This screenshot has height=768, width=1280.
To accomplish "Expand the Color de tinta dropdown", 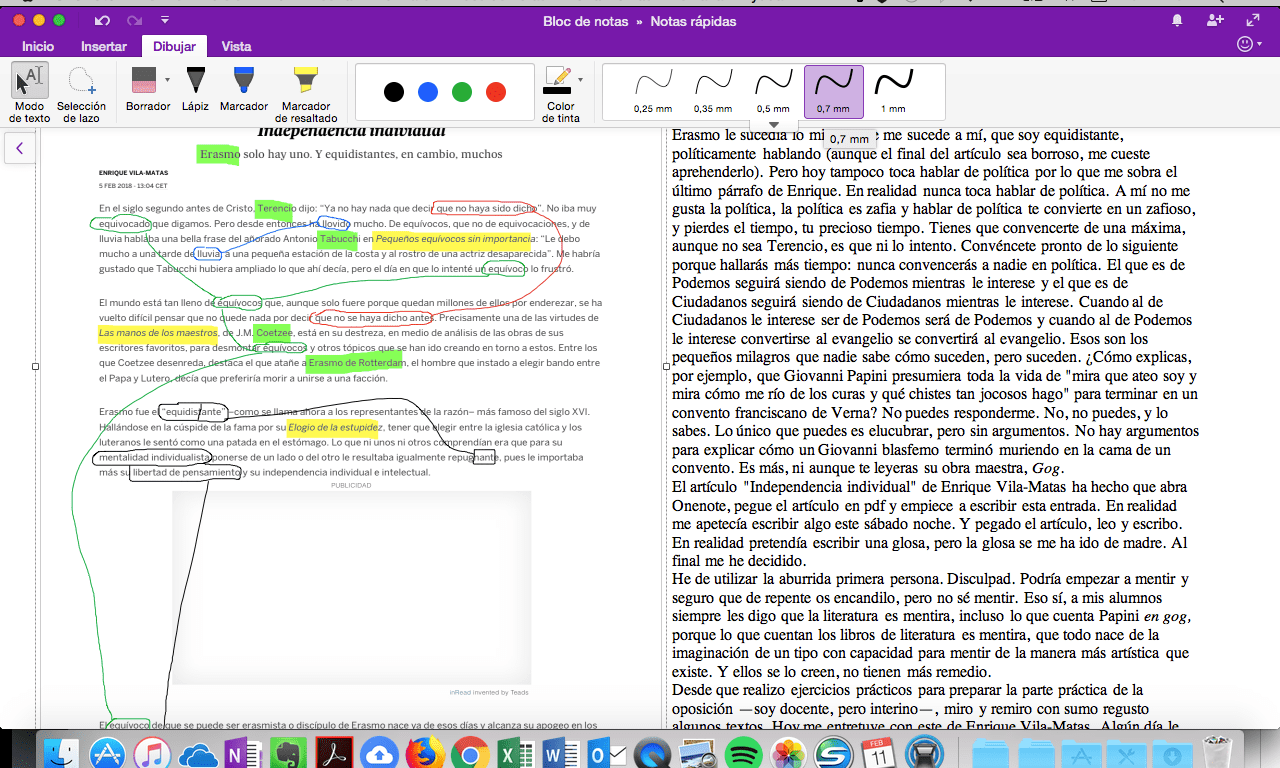I will coord(580,79).
